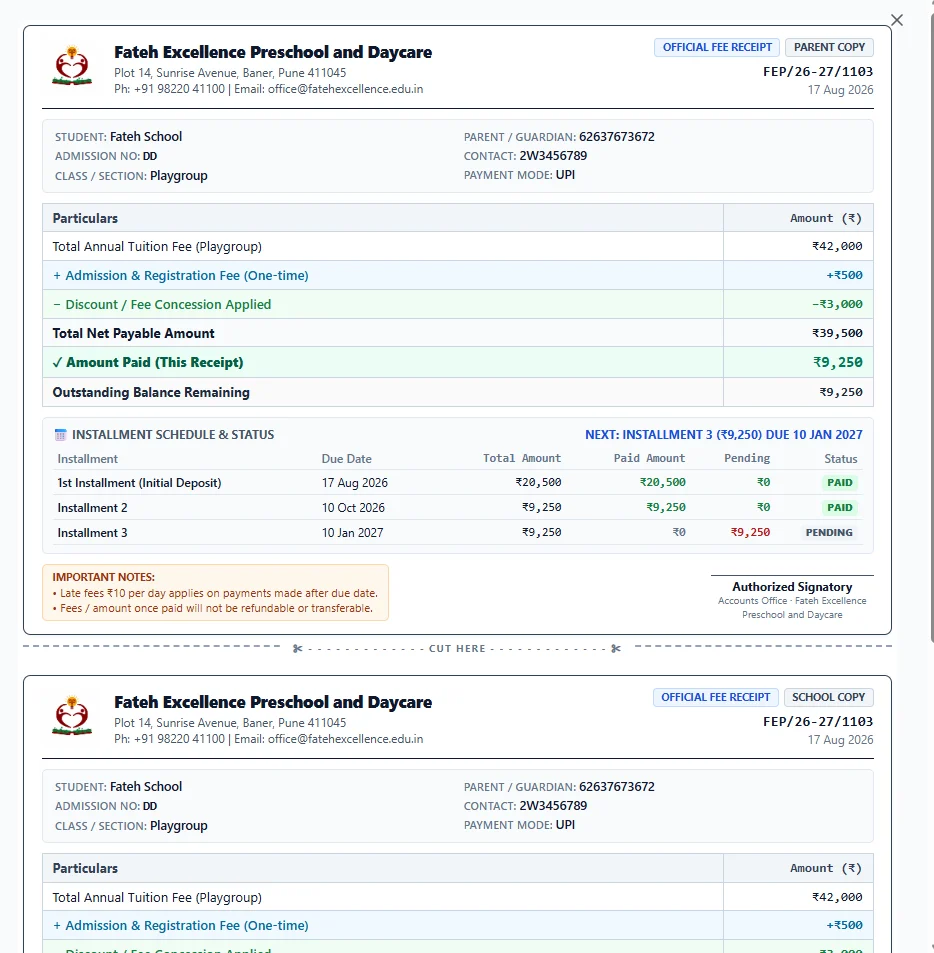This screenshot has height=953, width=934.
Task: Click the Payment Mode UPI on the parent copy
Action: click(x=565, y=175)
